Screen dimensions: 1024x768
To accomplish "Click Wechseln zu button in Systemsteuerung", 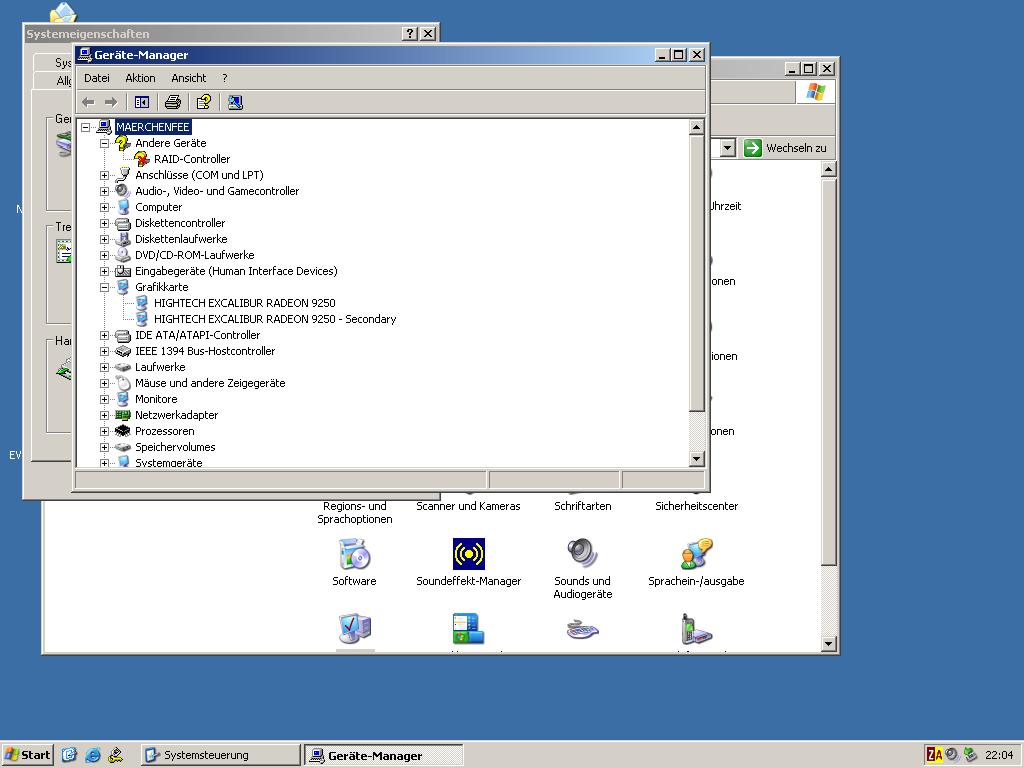I will pos(786,148).
